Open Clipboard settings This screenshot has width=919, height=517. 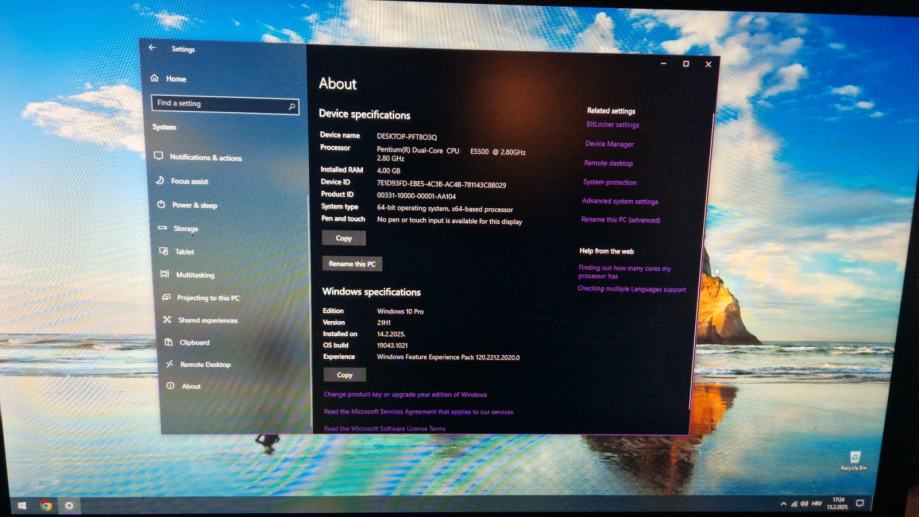(186, 342)
